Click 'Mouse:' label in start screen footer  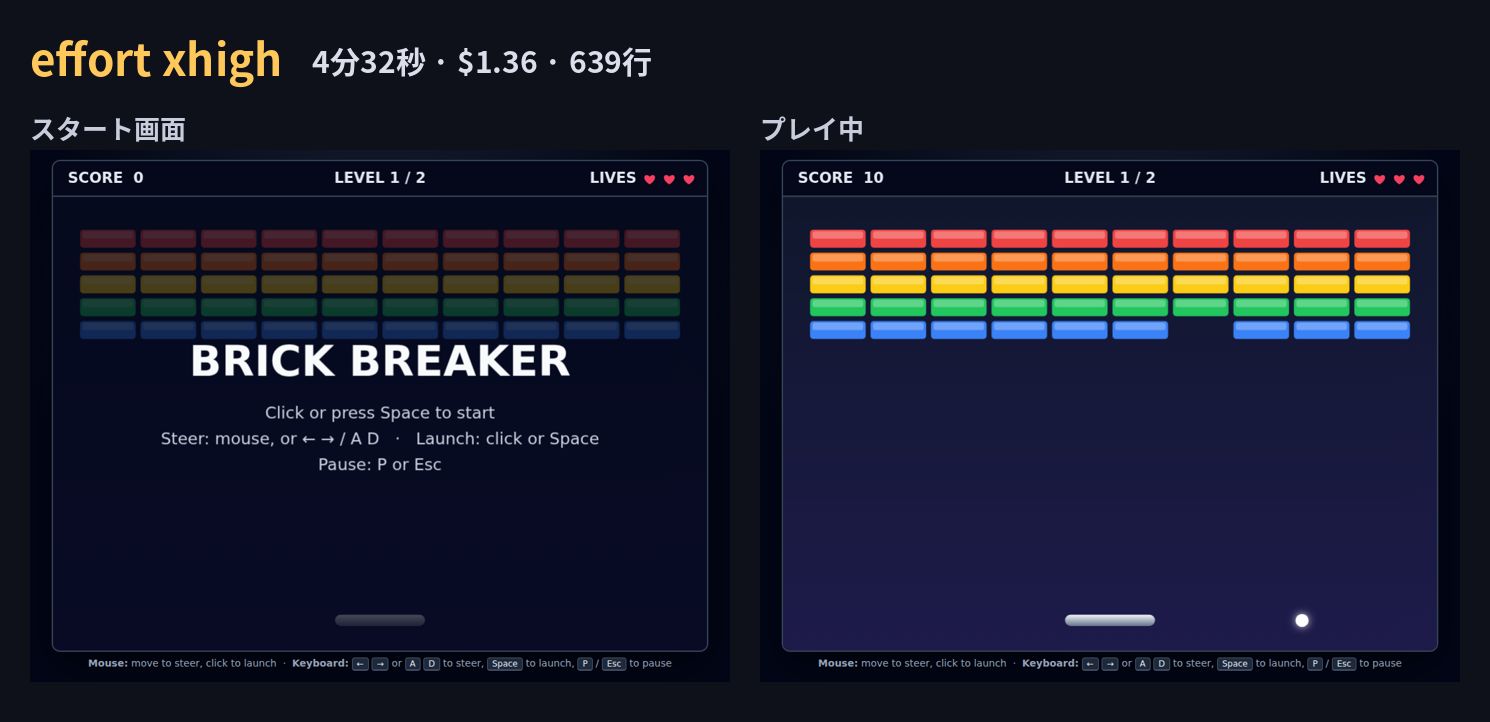pos(108,664)
